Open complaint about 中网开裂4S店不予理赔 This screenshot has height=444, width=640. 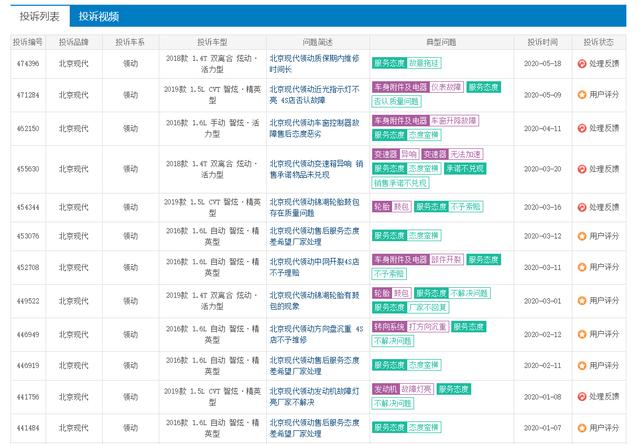point(314,267)
